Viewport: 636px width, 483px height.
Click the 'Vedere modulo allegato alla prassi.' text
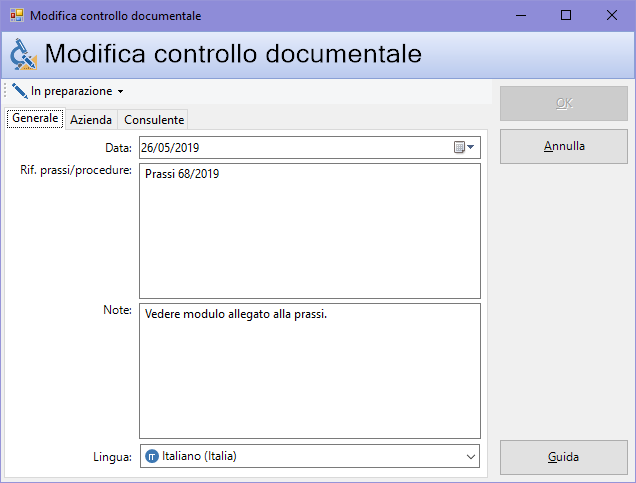click(x=236, y=314)
